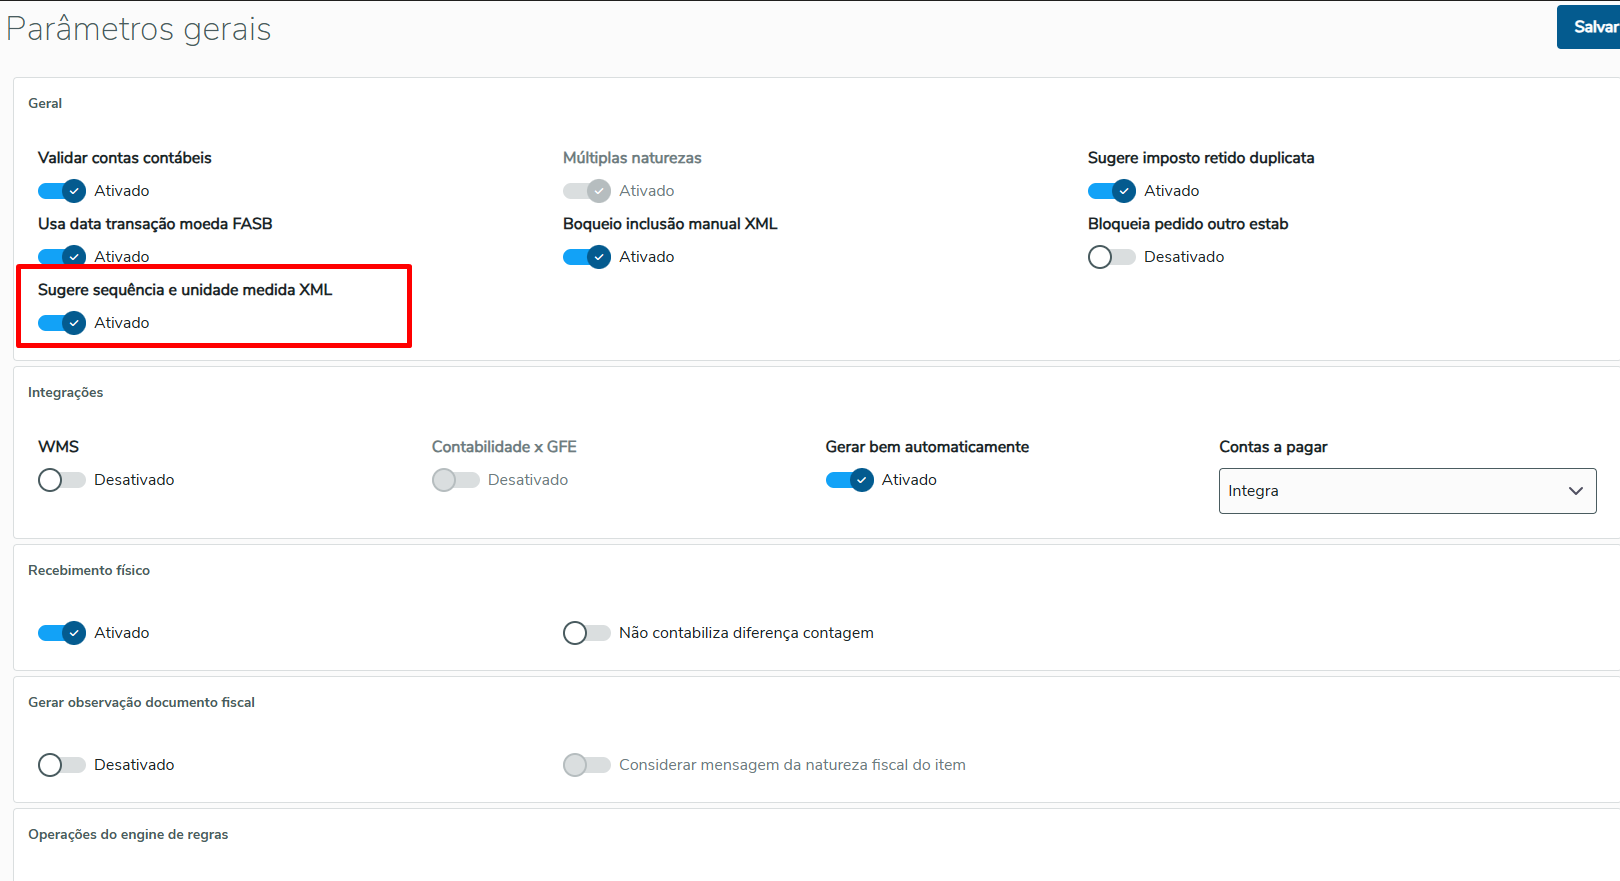This screenshot has height=881, width=1620.
Task: Click the Contas a pagar dropdown chevron
Action: 1576,491
